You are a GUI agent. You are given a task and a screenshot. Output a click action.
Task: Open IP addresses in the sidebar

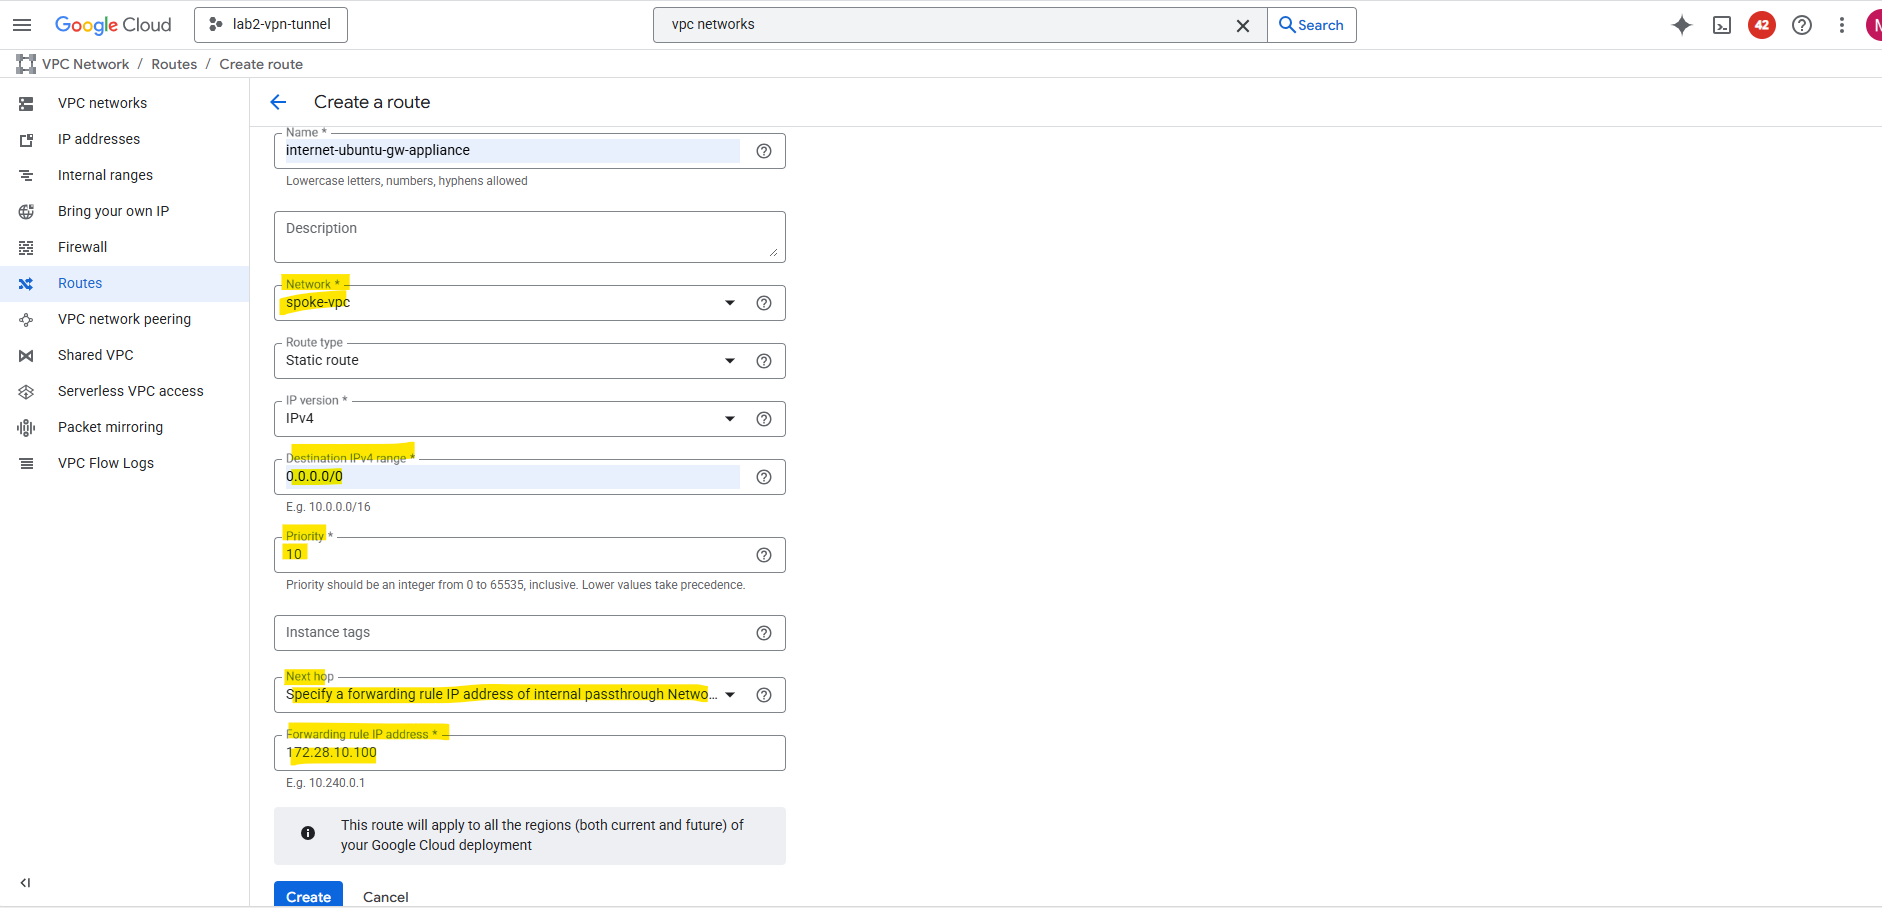point(125,139)
